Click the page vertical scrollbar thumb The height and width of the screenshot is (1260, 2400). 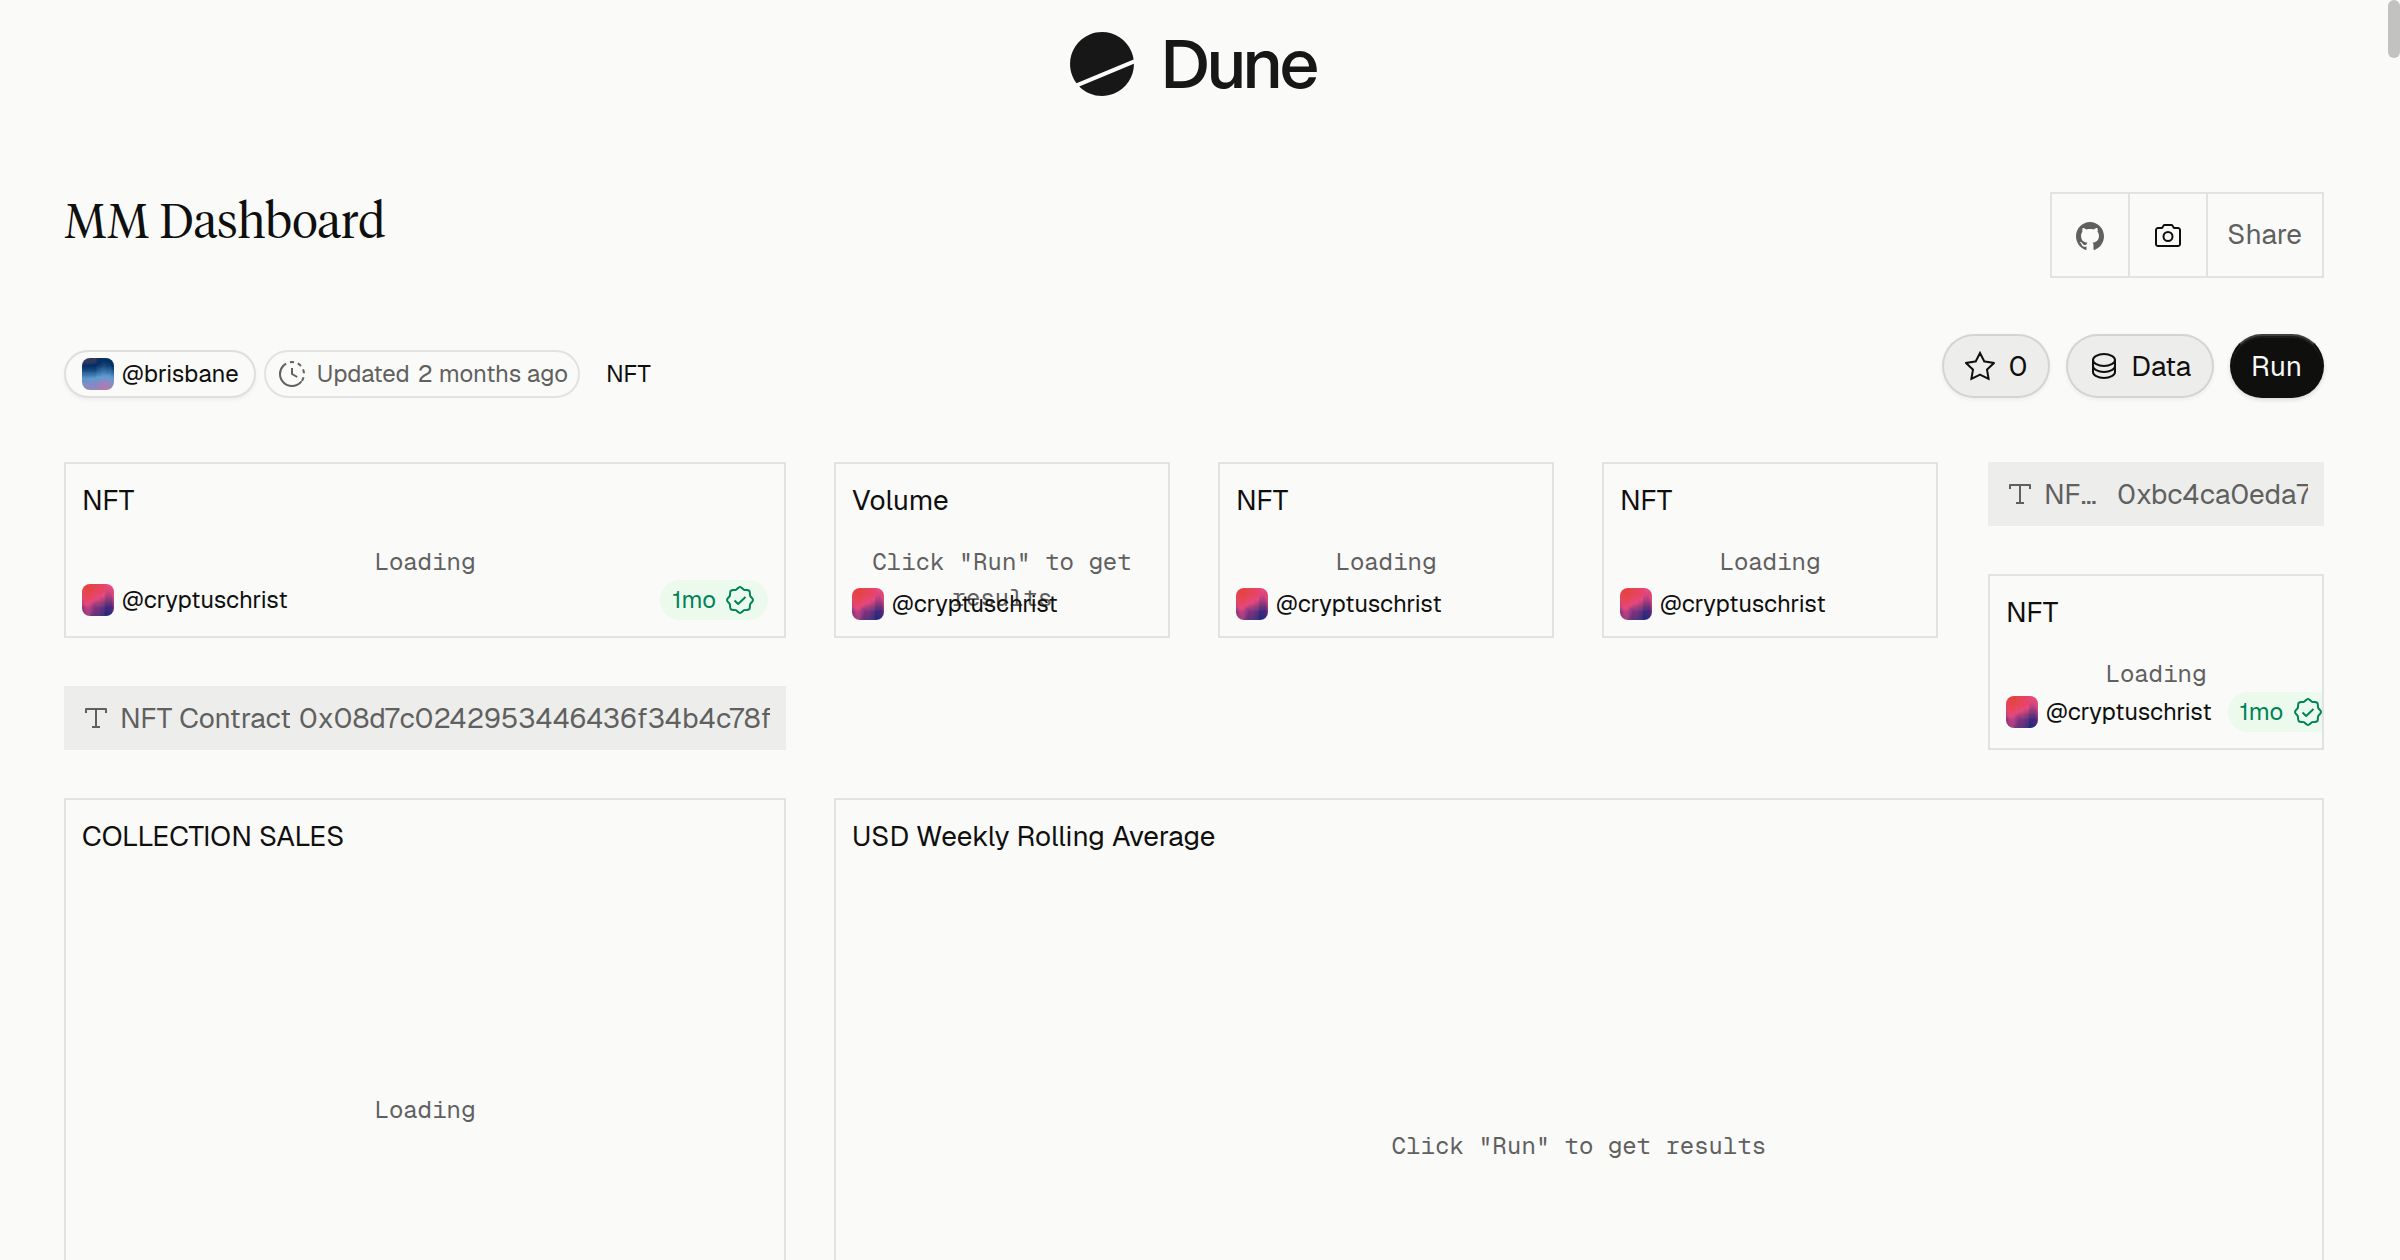2392,30
